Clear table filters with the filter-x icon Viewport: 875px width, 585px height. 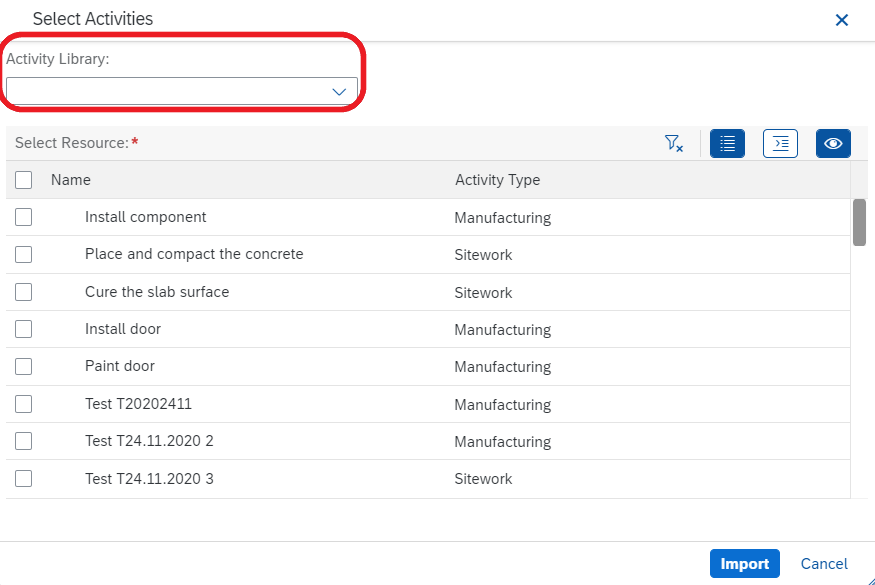(x=674, y=143)
